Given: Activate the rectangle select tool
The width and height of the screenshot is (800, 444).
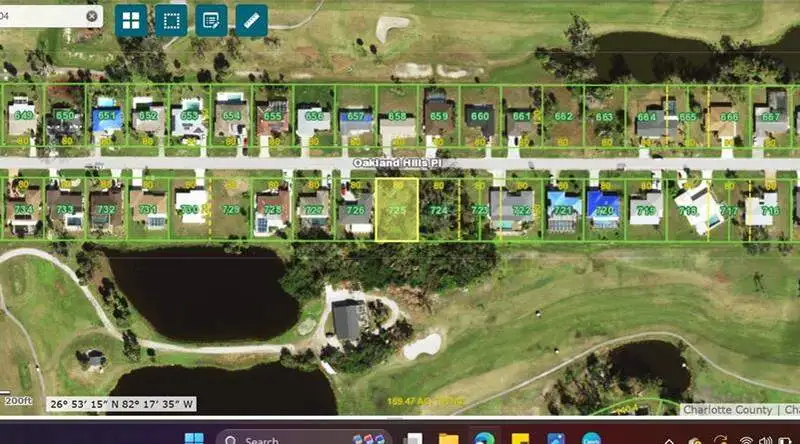Looking at the screenshot, I should pos(171,21).
